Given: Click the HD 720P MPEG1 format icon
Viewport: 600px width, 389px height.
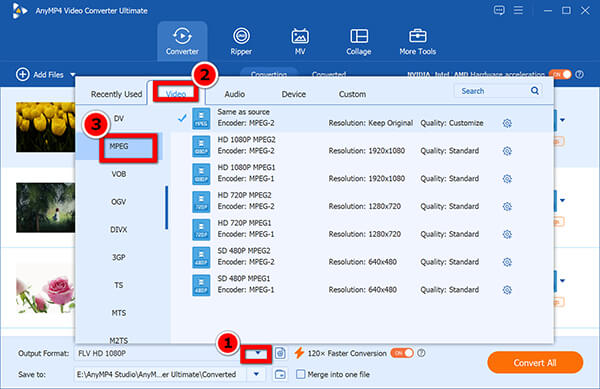Looking at the screenshot, I should tap(201, 230).
